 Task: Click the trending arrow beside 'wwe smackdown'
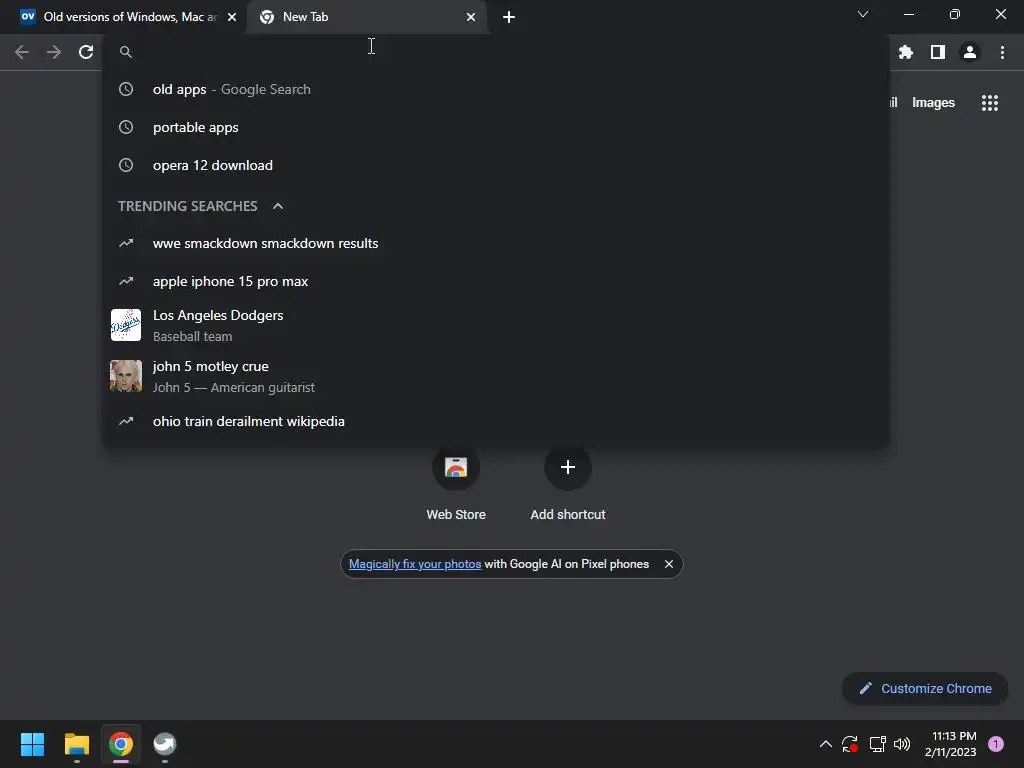[126, 243]
